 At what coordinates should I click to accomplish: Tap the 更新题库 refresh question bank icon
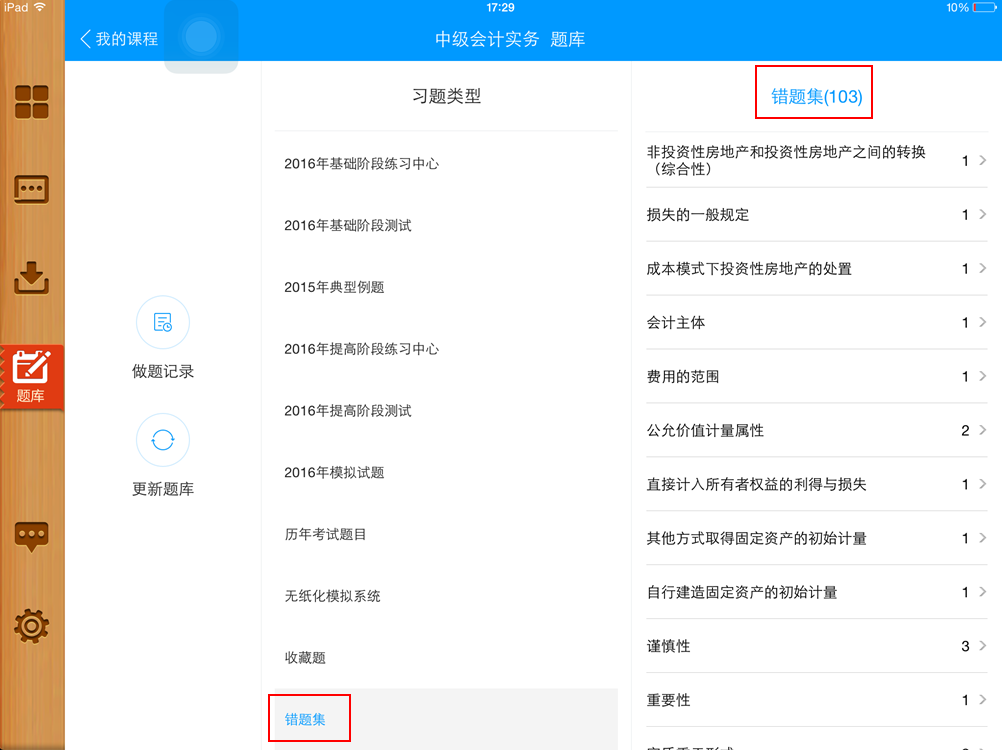coord(162,440)
